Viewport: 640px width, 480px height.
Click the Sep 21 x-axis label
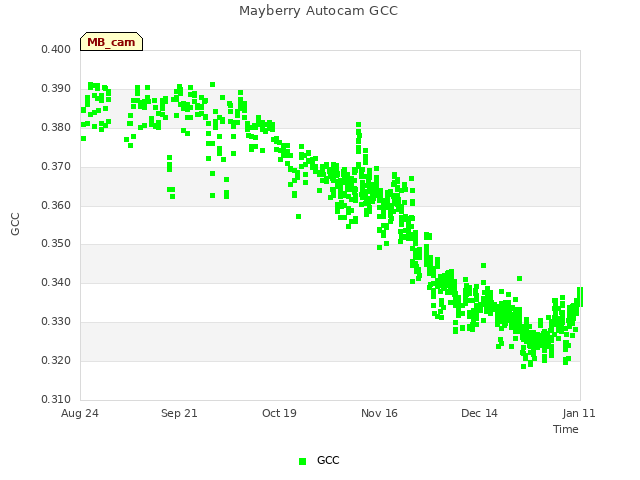179,413
